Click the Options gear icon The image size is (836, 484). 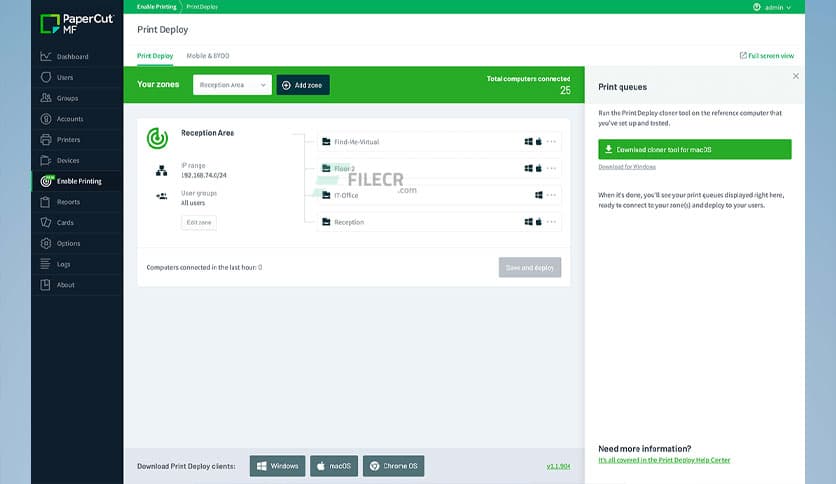coord(46,243)
